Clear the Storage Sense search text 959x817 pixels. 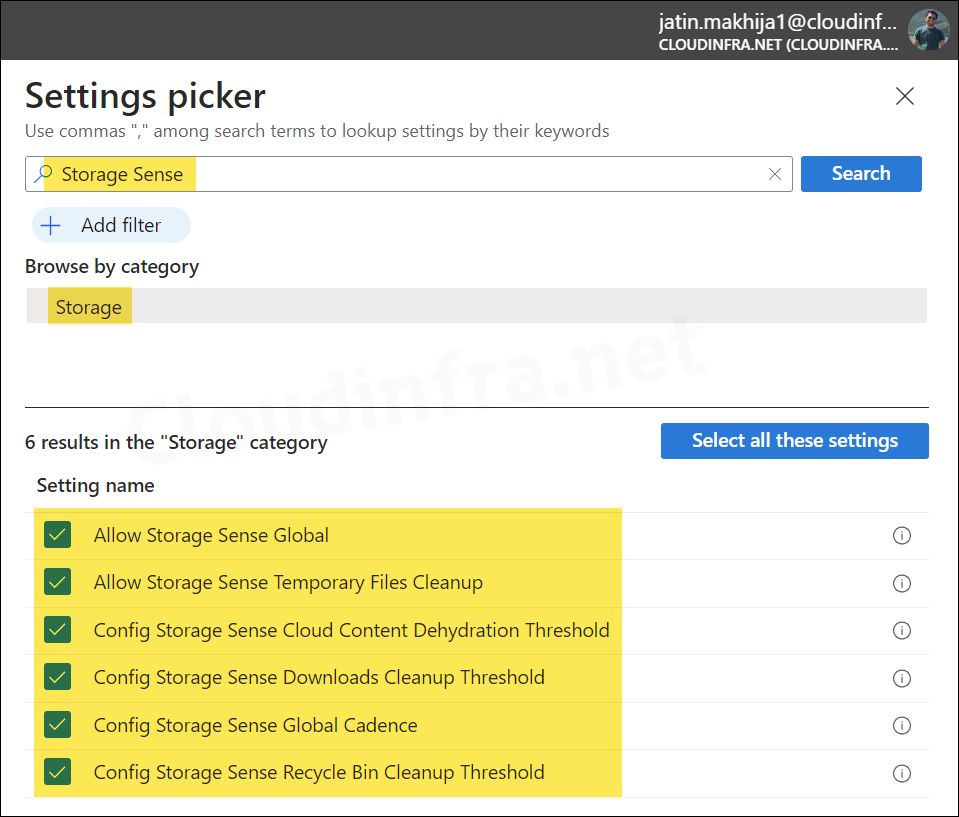775,174
